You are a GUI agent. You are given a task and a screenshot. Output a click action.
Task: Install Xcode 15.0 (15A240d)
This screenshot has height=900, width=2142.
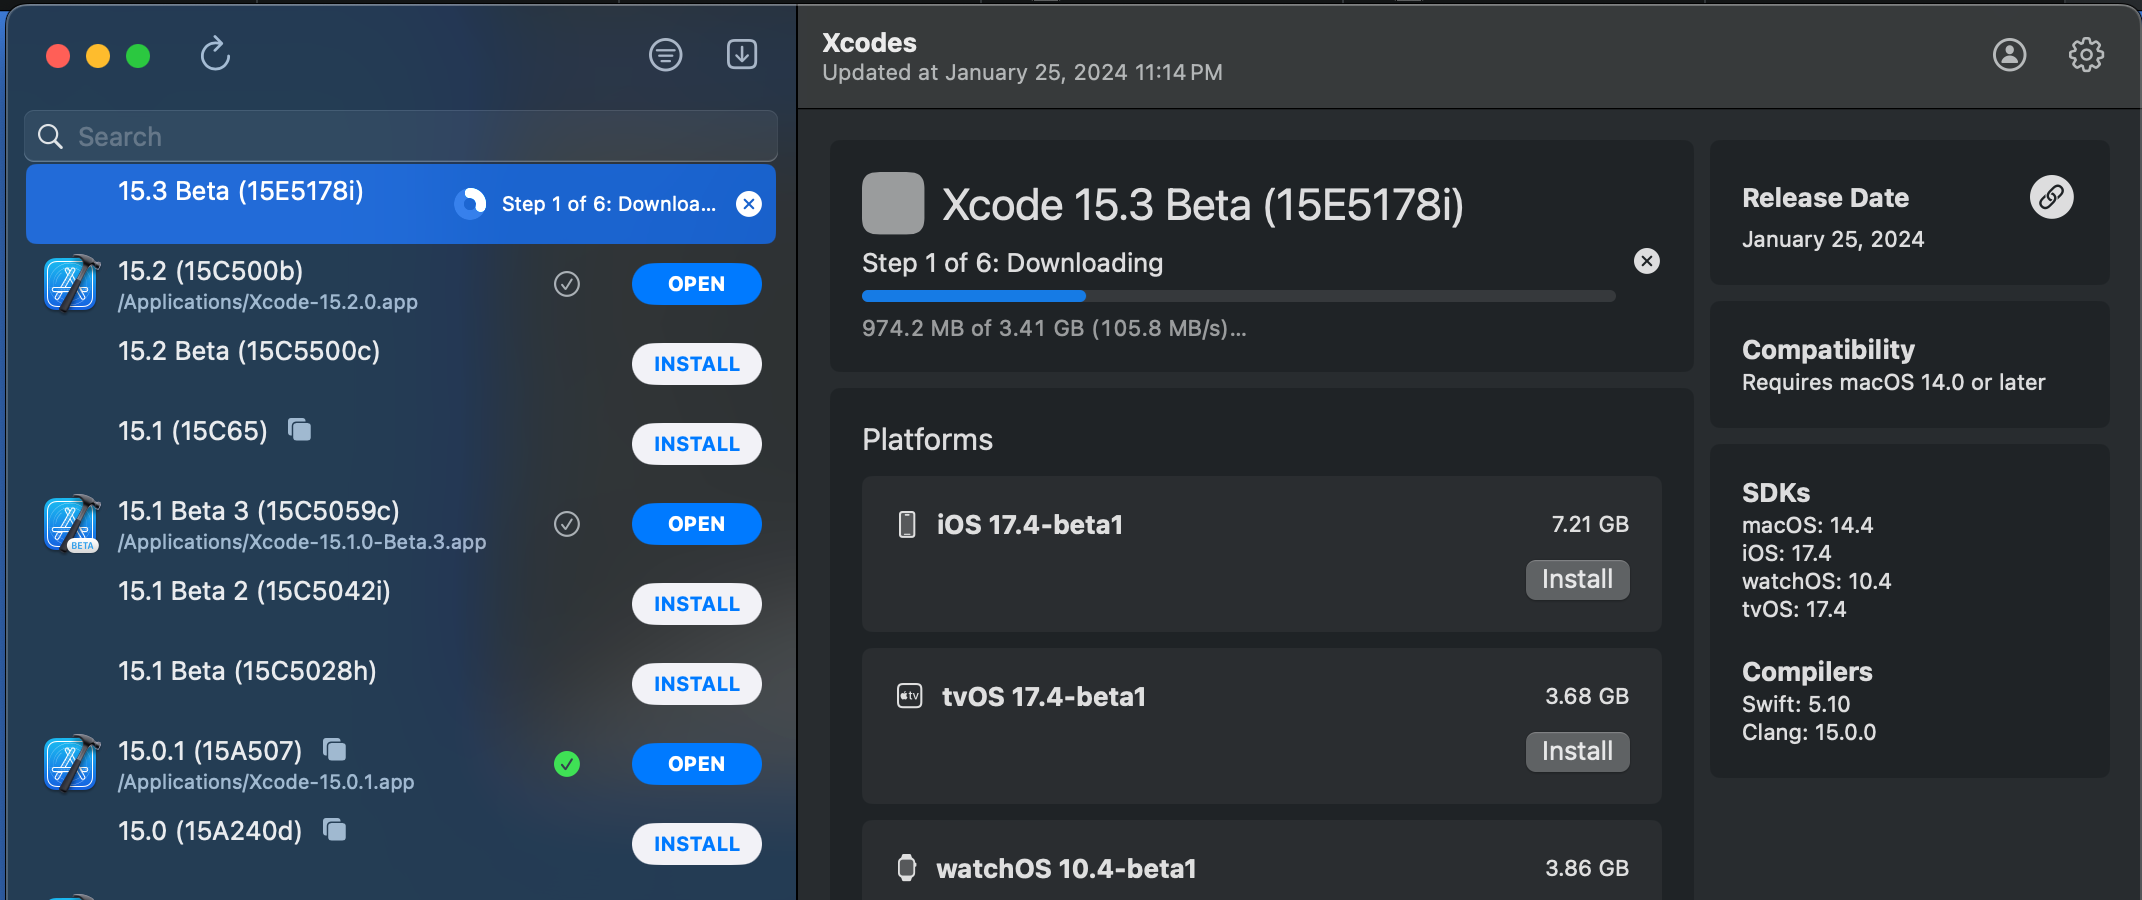click(697, 844)
